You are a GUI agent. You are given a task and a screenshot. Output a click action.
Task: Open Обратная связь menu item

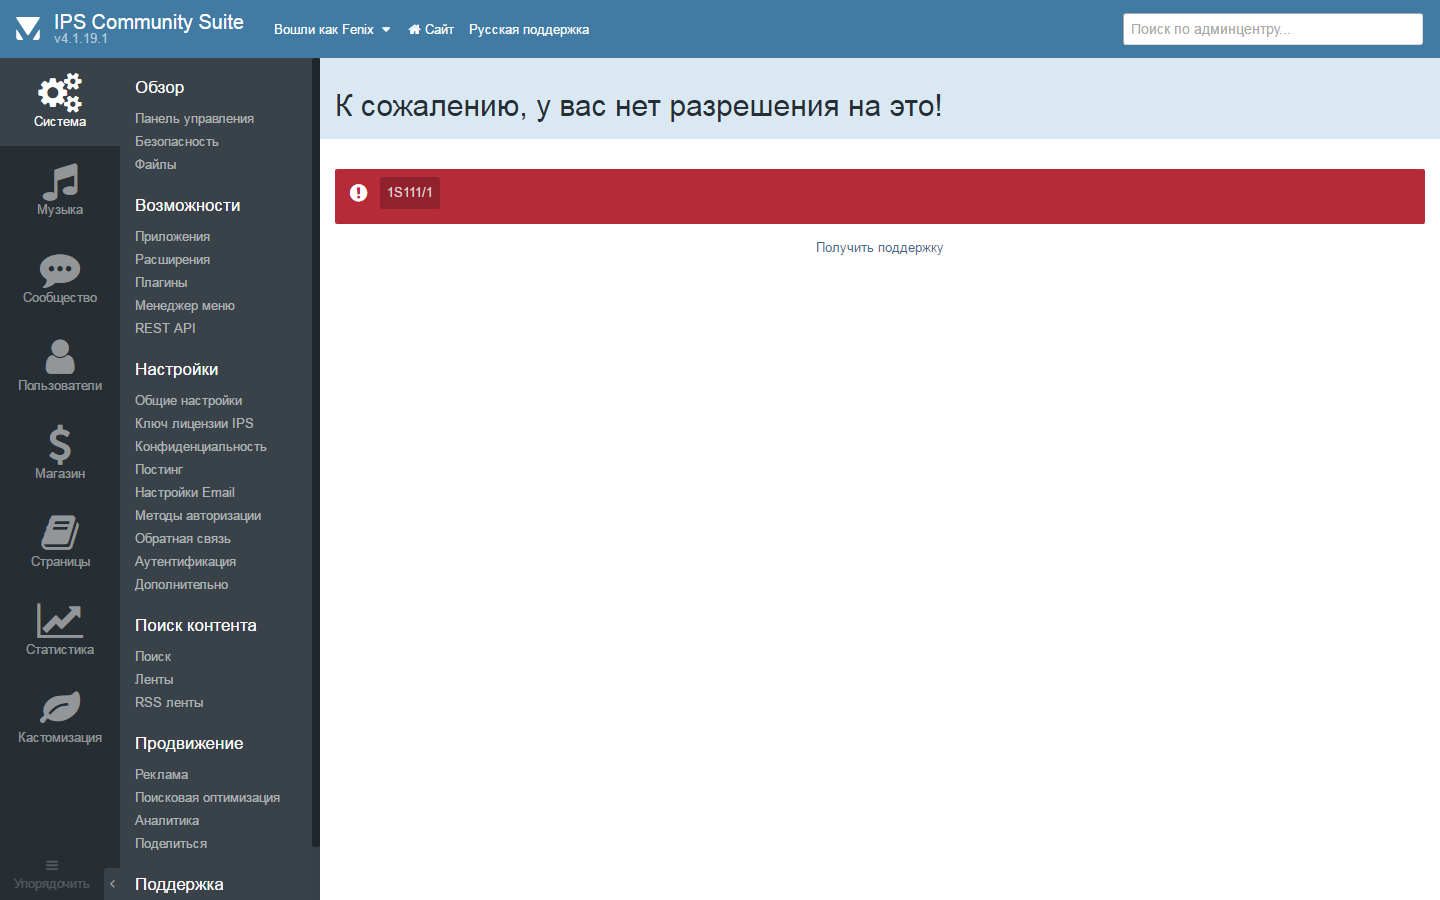[183, 538]
